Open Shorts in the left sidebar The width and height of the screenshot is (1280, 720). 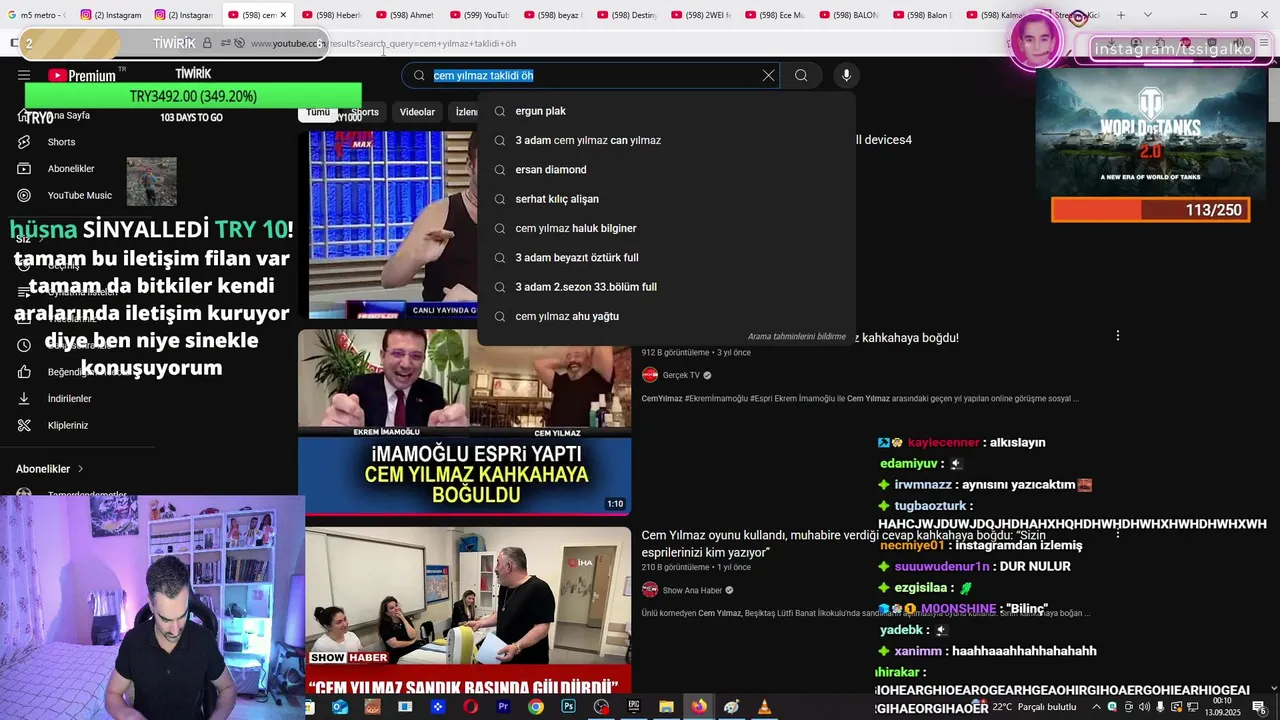pyautogui.click(x=61, y=142)
